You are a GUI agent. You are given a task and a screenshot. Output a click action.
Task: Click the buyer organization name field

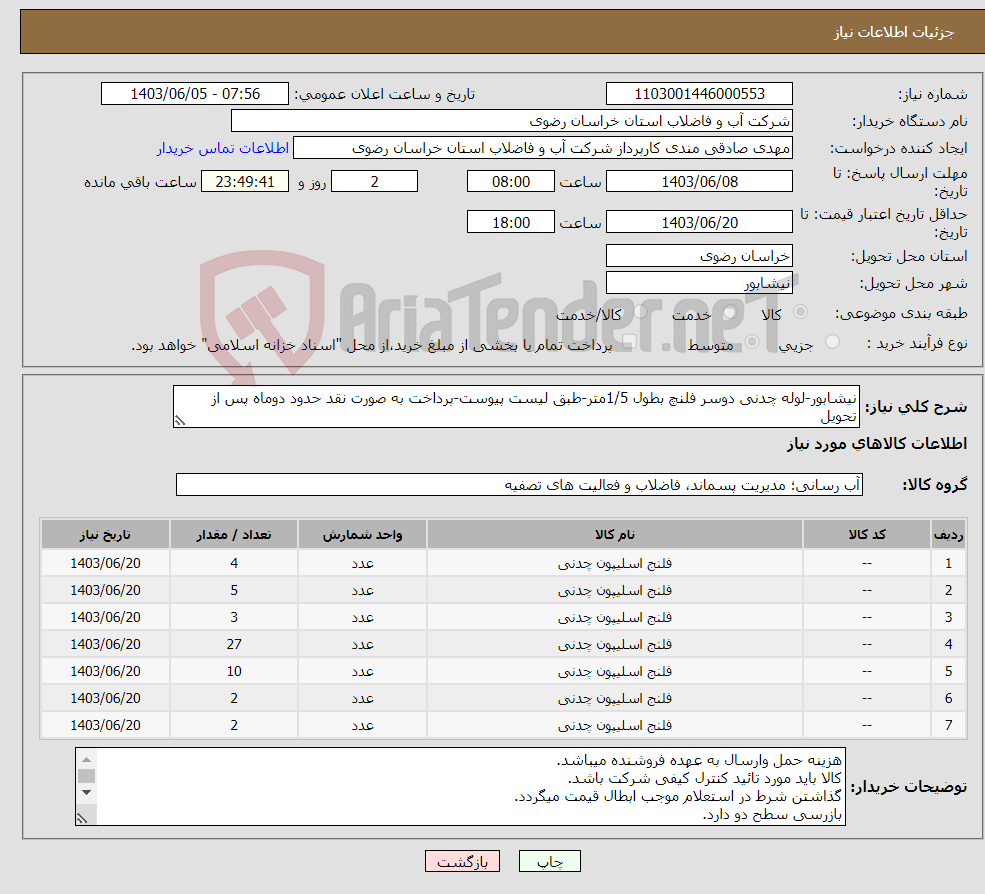[x=512, y=121]
